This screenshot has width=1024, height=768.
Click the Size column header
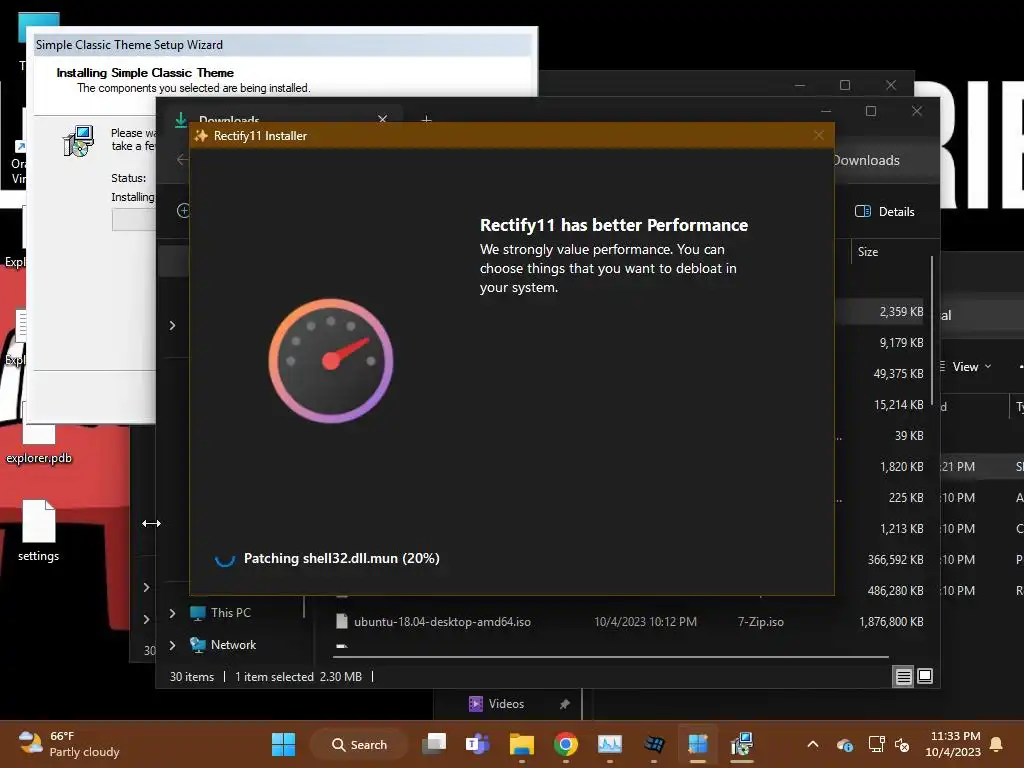pos(868,252)
